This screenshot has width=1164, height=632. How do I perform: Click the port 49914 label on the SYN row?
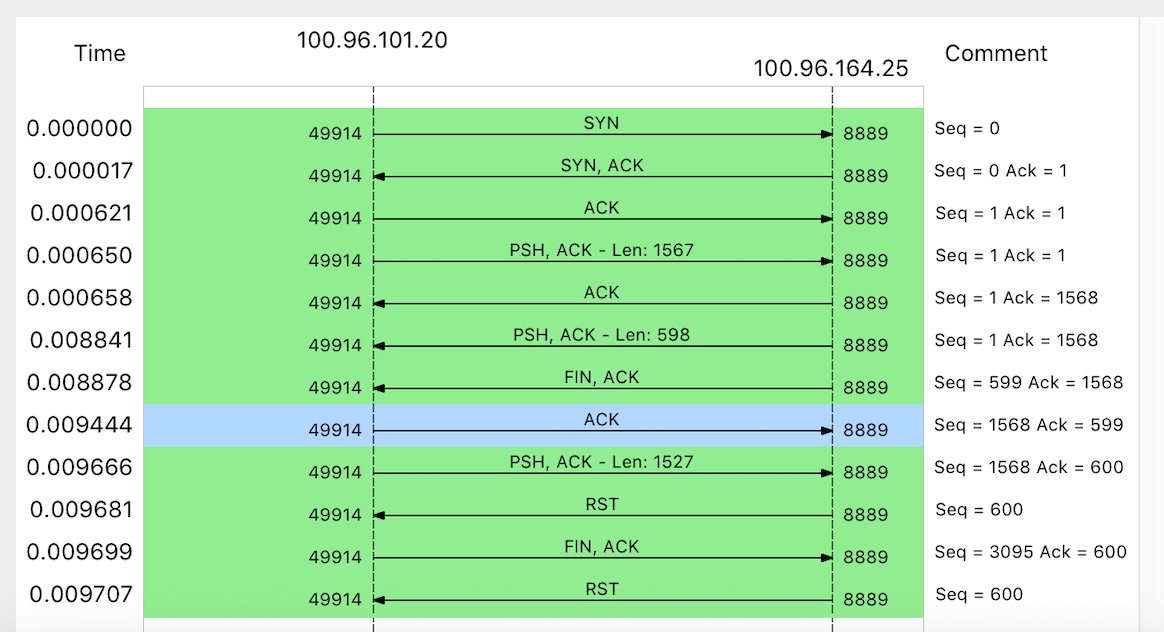337,133
